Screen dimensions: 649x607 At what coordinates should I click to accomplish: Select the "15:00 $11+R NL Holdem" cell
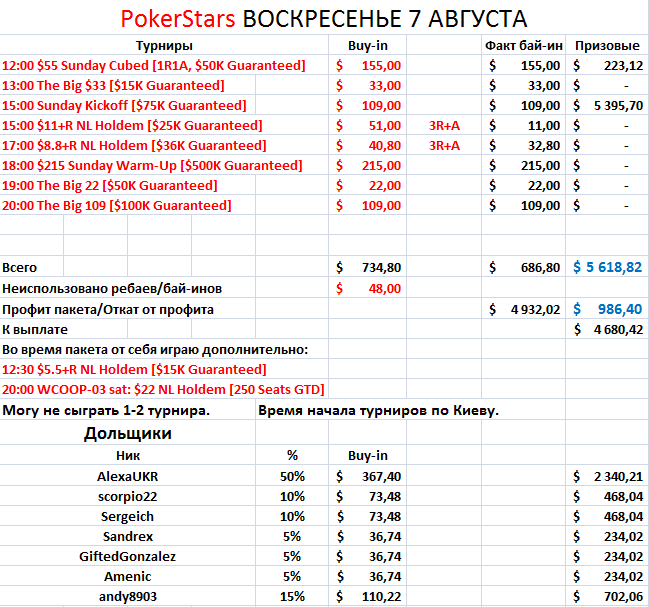[132, 125]
